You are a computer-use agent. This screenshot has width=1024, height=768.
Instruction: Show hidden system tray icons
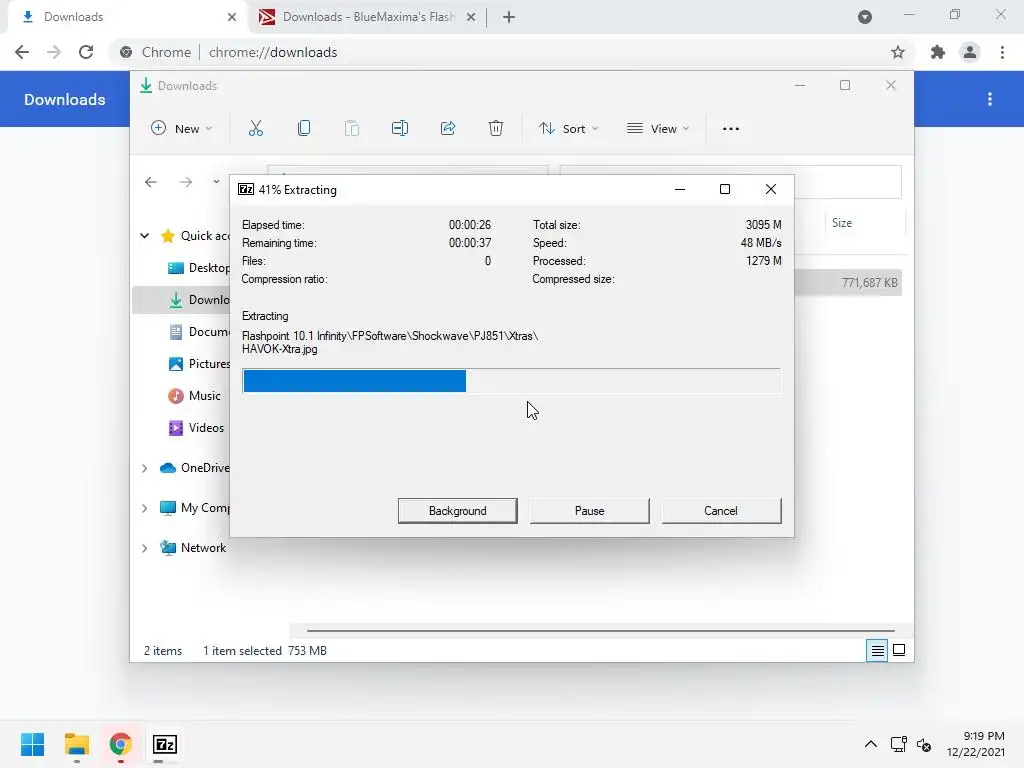pyautogui.click(x=871, y=744)
